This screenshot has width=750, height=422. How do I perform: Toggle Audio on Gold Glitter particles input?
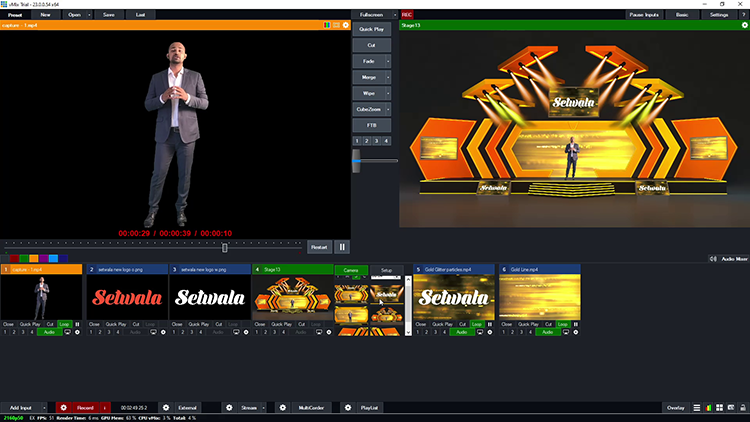coord(462,331)
